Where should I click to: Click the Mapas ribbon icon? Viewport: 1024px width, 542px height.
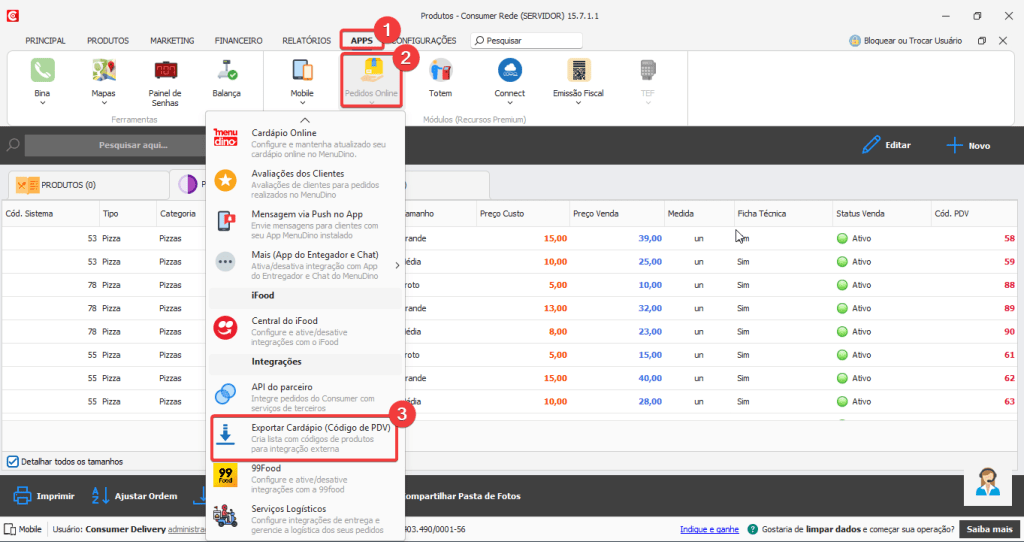point(103,71)
